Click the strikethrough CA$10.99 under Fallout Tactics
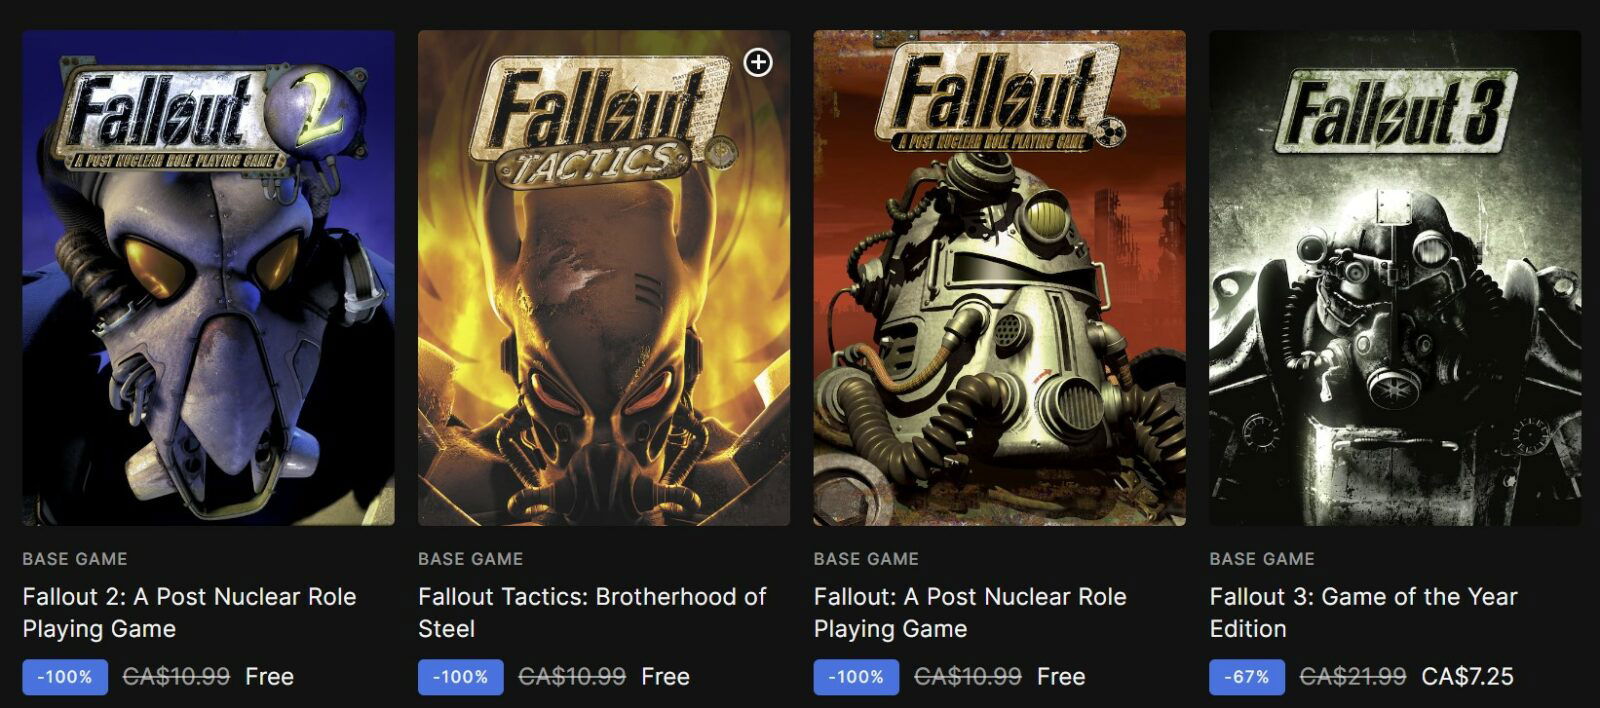Image resolution: width=1600 pixels, height=708 pixels. coord(570,676)
